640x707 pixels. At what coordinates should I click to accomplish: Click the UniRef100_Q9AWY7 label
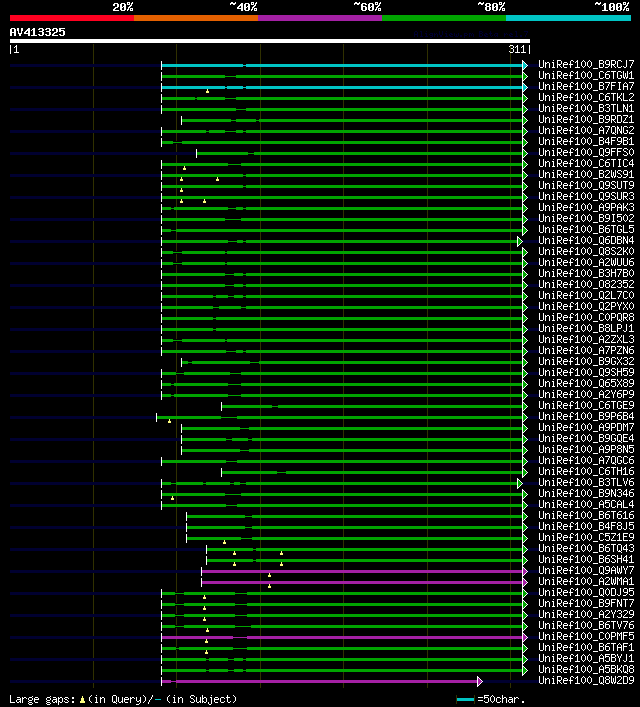[586, 570]
